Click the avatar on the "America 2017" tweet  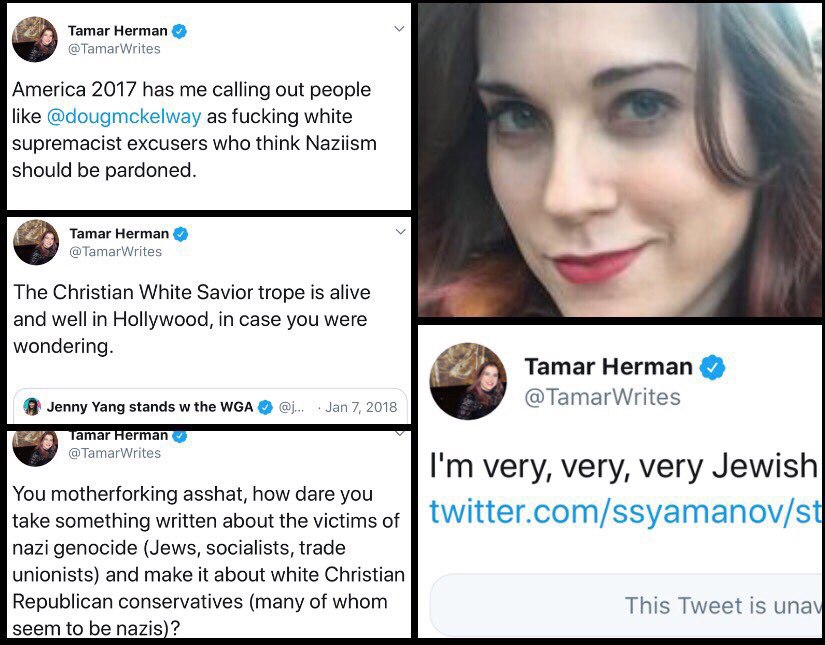click(35, 39)
